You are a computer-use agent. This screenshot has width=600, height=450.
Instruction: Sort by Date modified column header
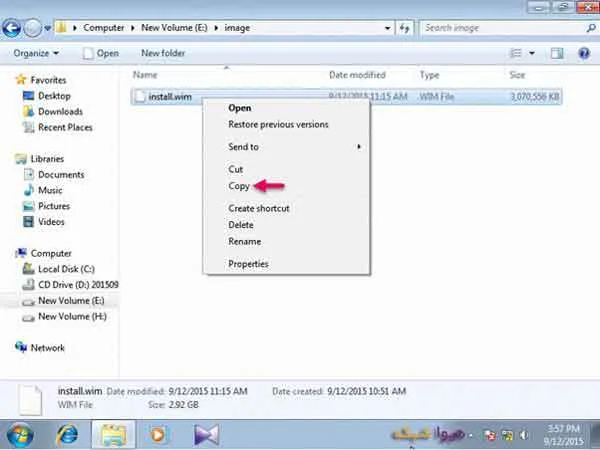click(x=357, y=75)
